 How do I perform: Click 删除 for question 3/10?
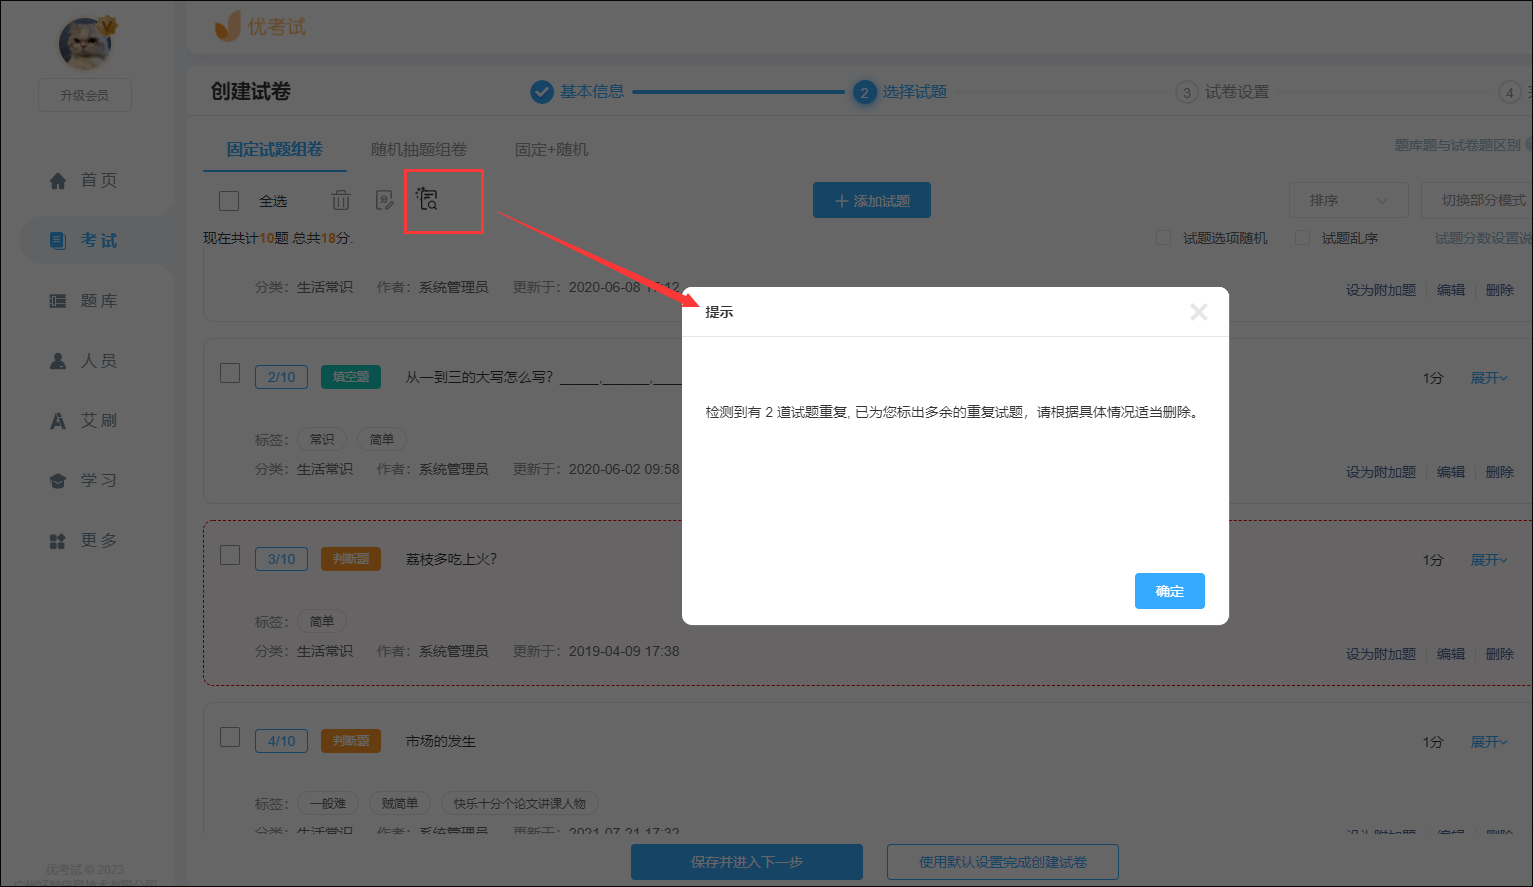point(1500,654)
